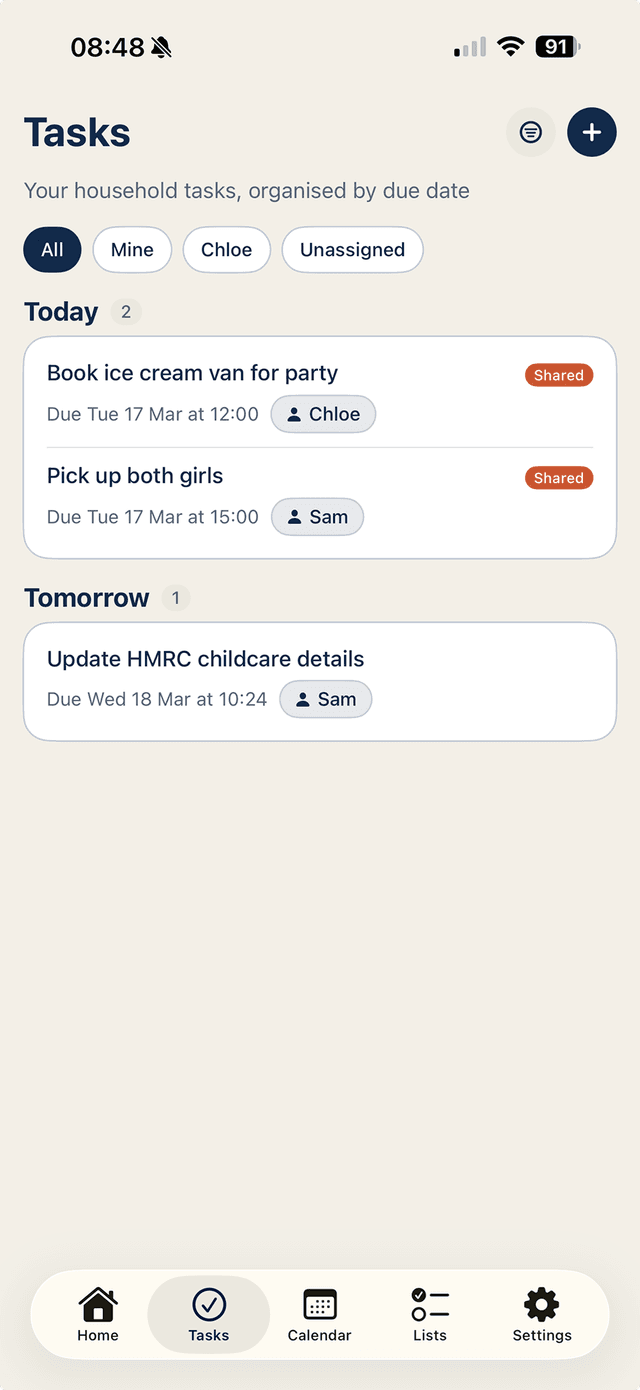Screen dimensions: 640x1390
Task: Open Settings via the gear icon
Action: coord(541,1304)
